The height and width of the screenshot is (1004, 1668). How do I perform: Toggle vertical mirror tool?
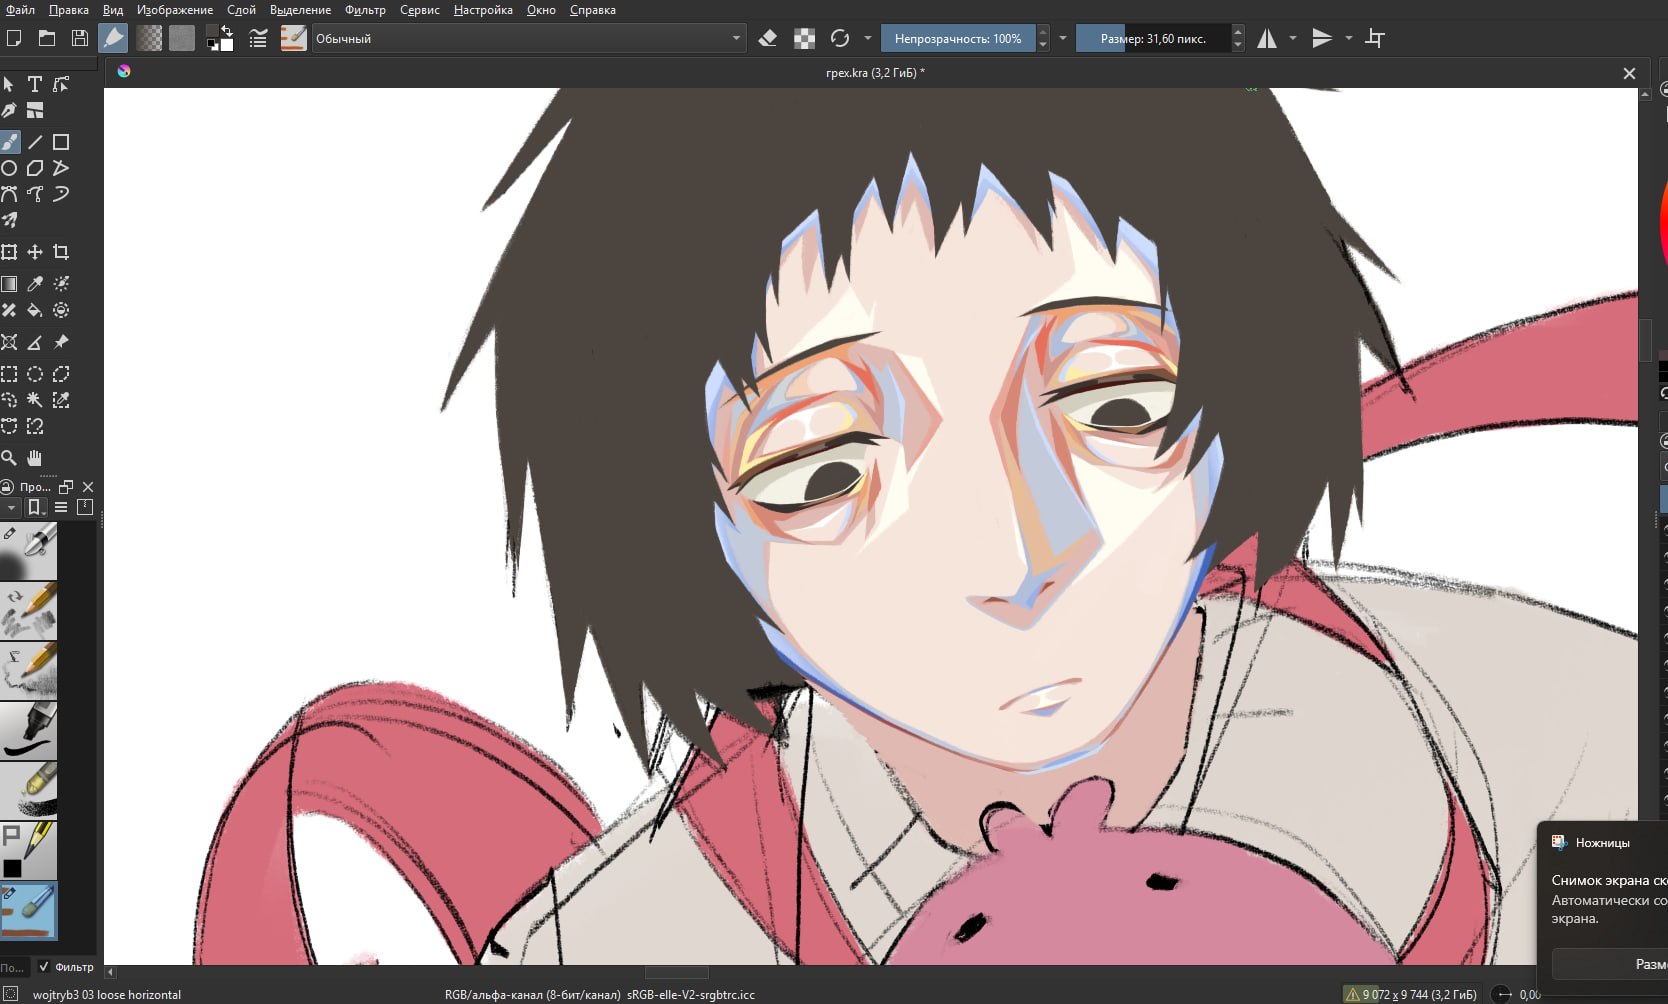click(x=1322, y=38)
